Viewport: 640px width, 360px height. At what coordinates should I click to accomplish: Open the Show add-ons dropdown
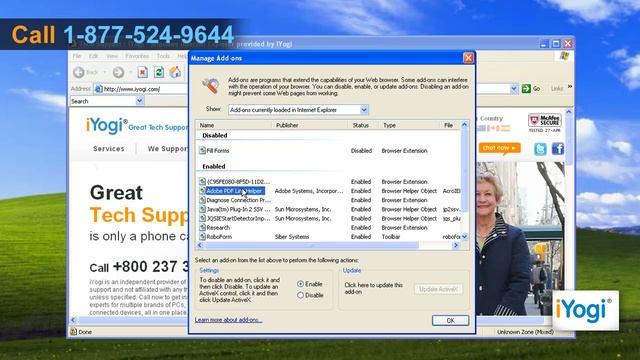364,109
